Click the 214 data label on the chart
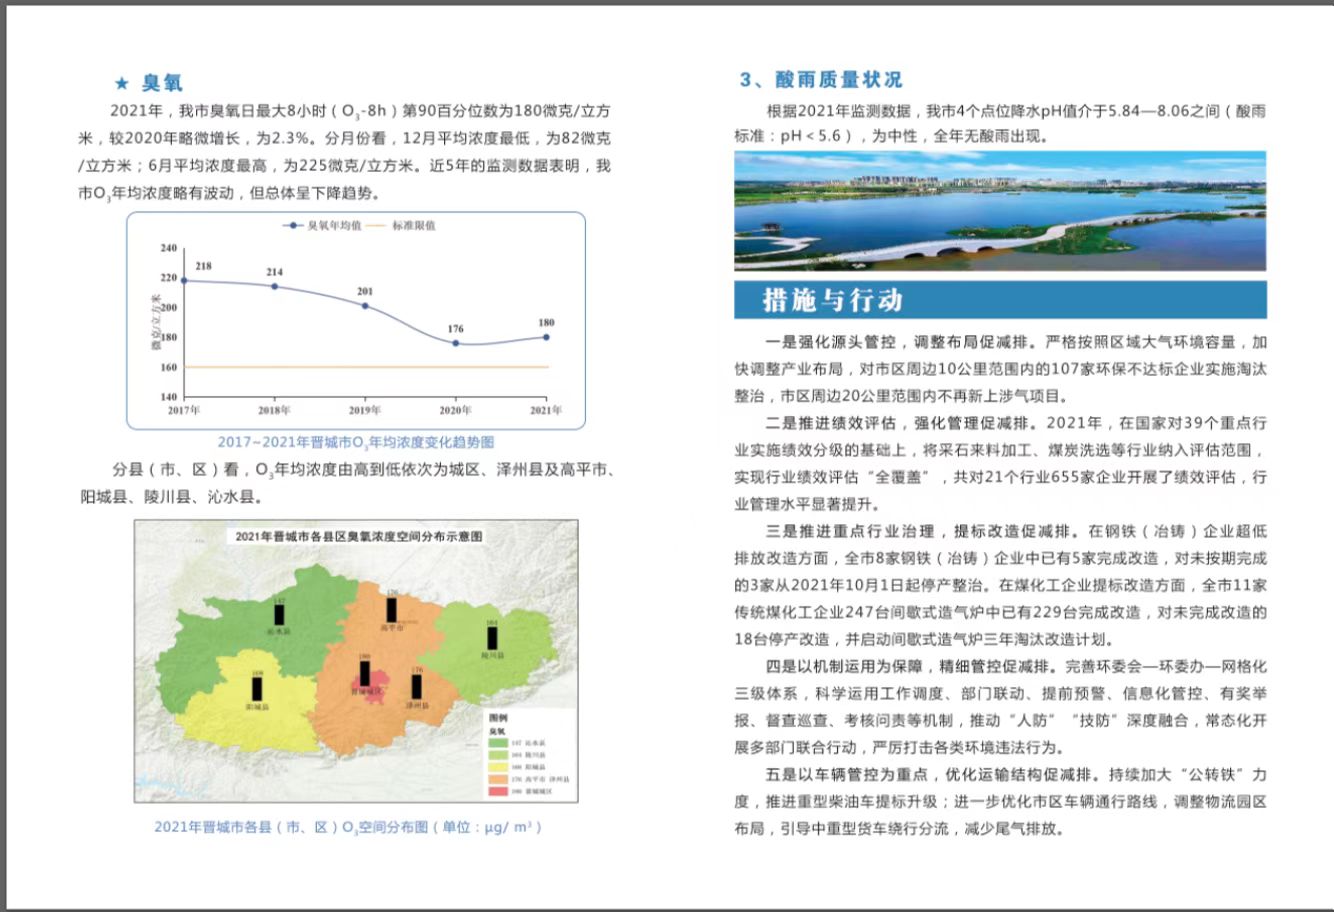Viewport: 1334px width, 912px height. [274, 272]
